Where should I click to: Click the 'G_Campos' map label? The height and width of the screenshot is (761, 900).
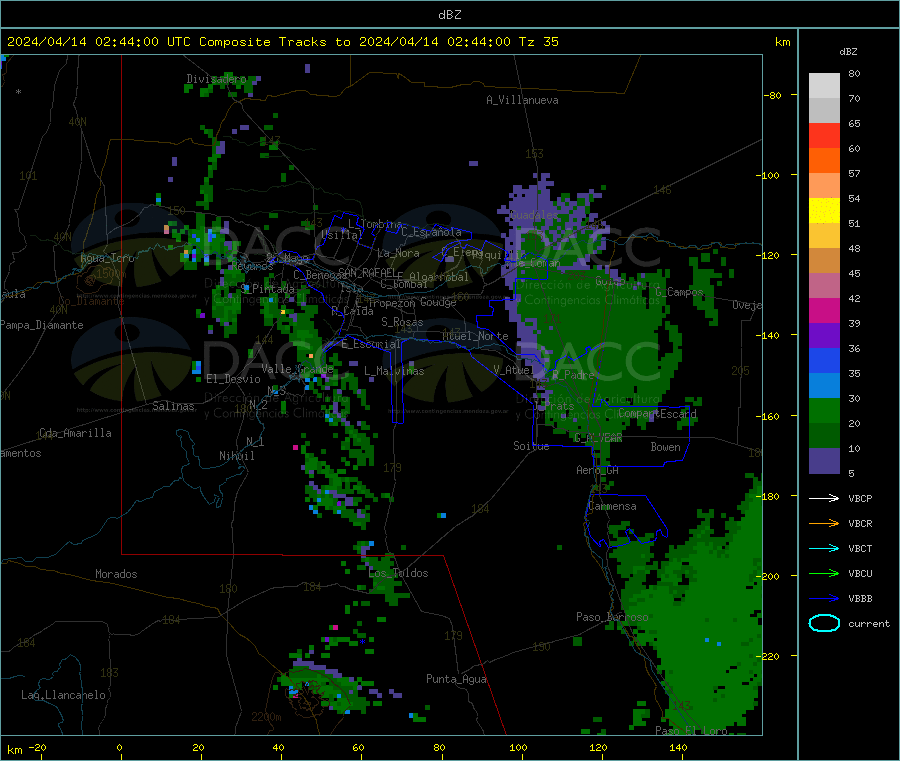[680, 292]
